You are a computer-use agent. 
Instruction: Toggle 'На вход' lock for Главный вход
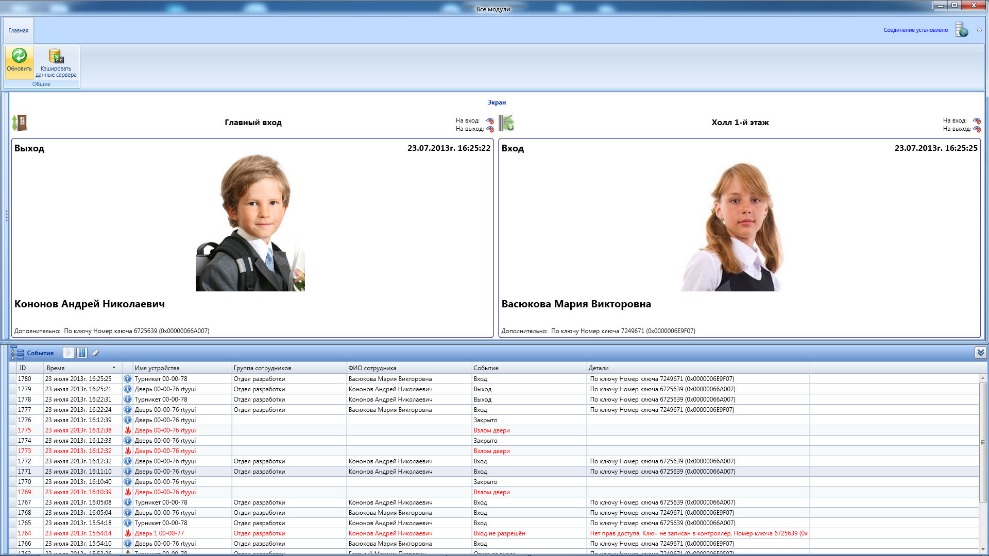(x=489, y=120)
